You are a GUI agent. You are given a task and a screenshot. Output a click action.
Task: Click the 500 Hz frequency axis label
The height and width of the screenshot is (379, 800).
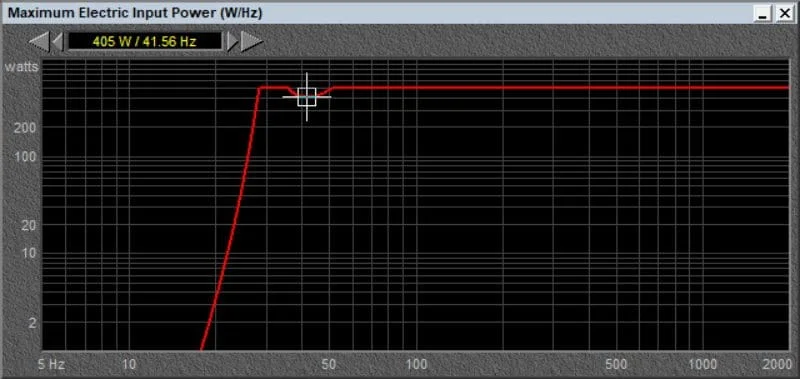pyautogui.click(x=617, y=365)
